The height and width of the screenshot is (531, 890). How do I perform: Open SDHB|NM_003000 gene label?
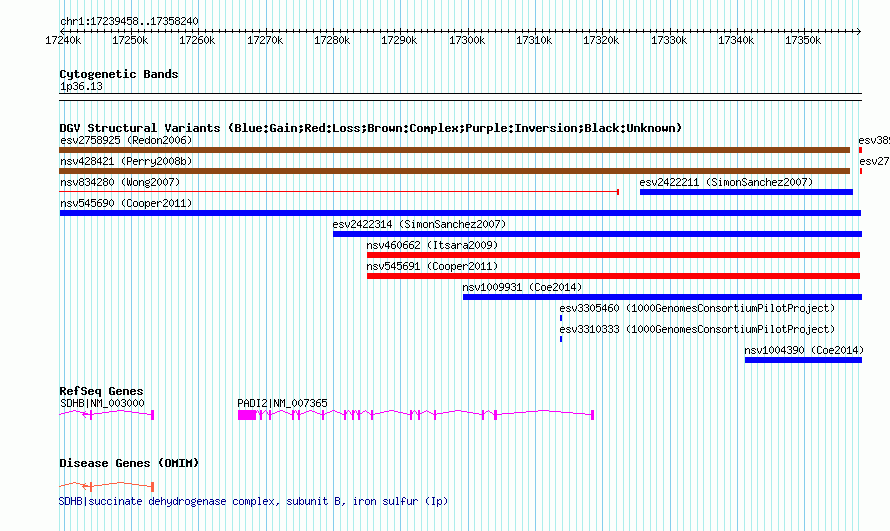tap(102, 403)
